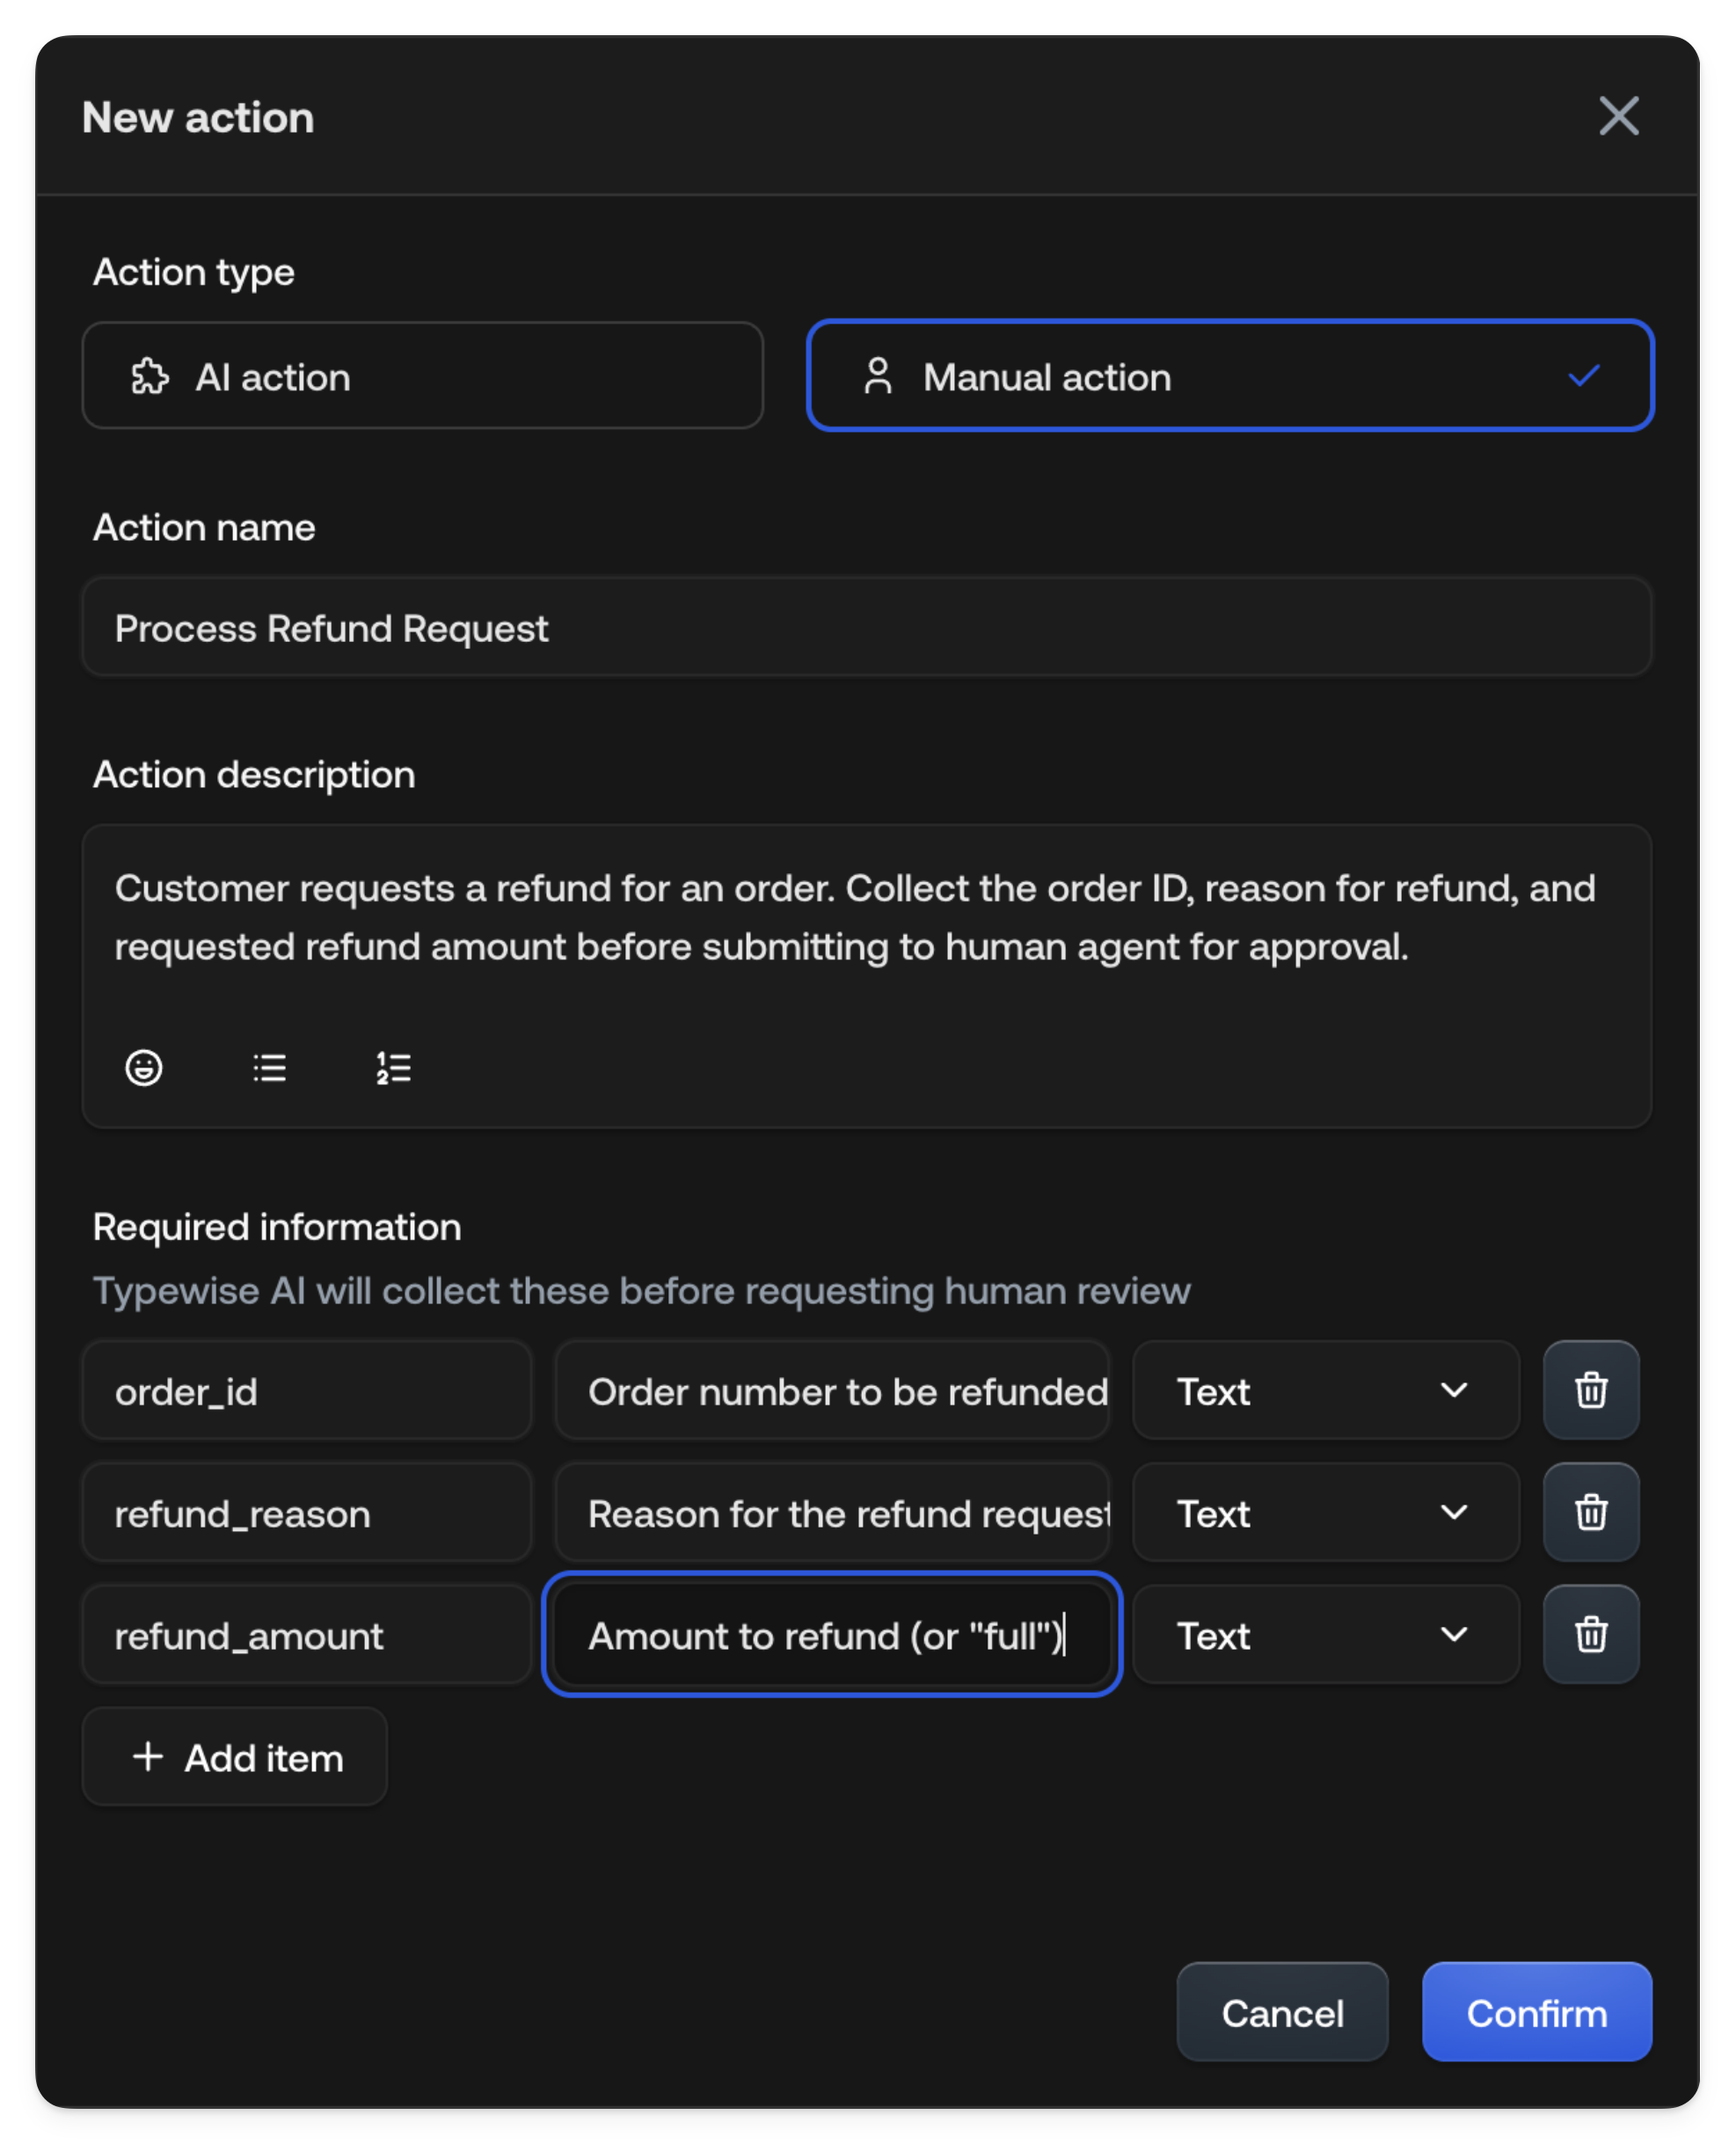
Task: Click the New action dialog title
Action: pyautogui.click(x=197, y=117)
